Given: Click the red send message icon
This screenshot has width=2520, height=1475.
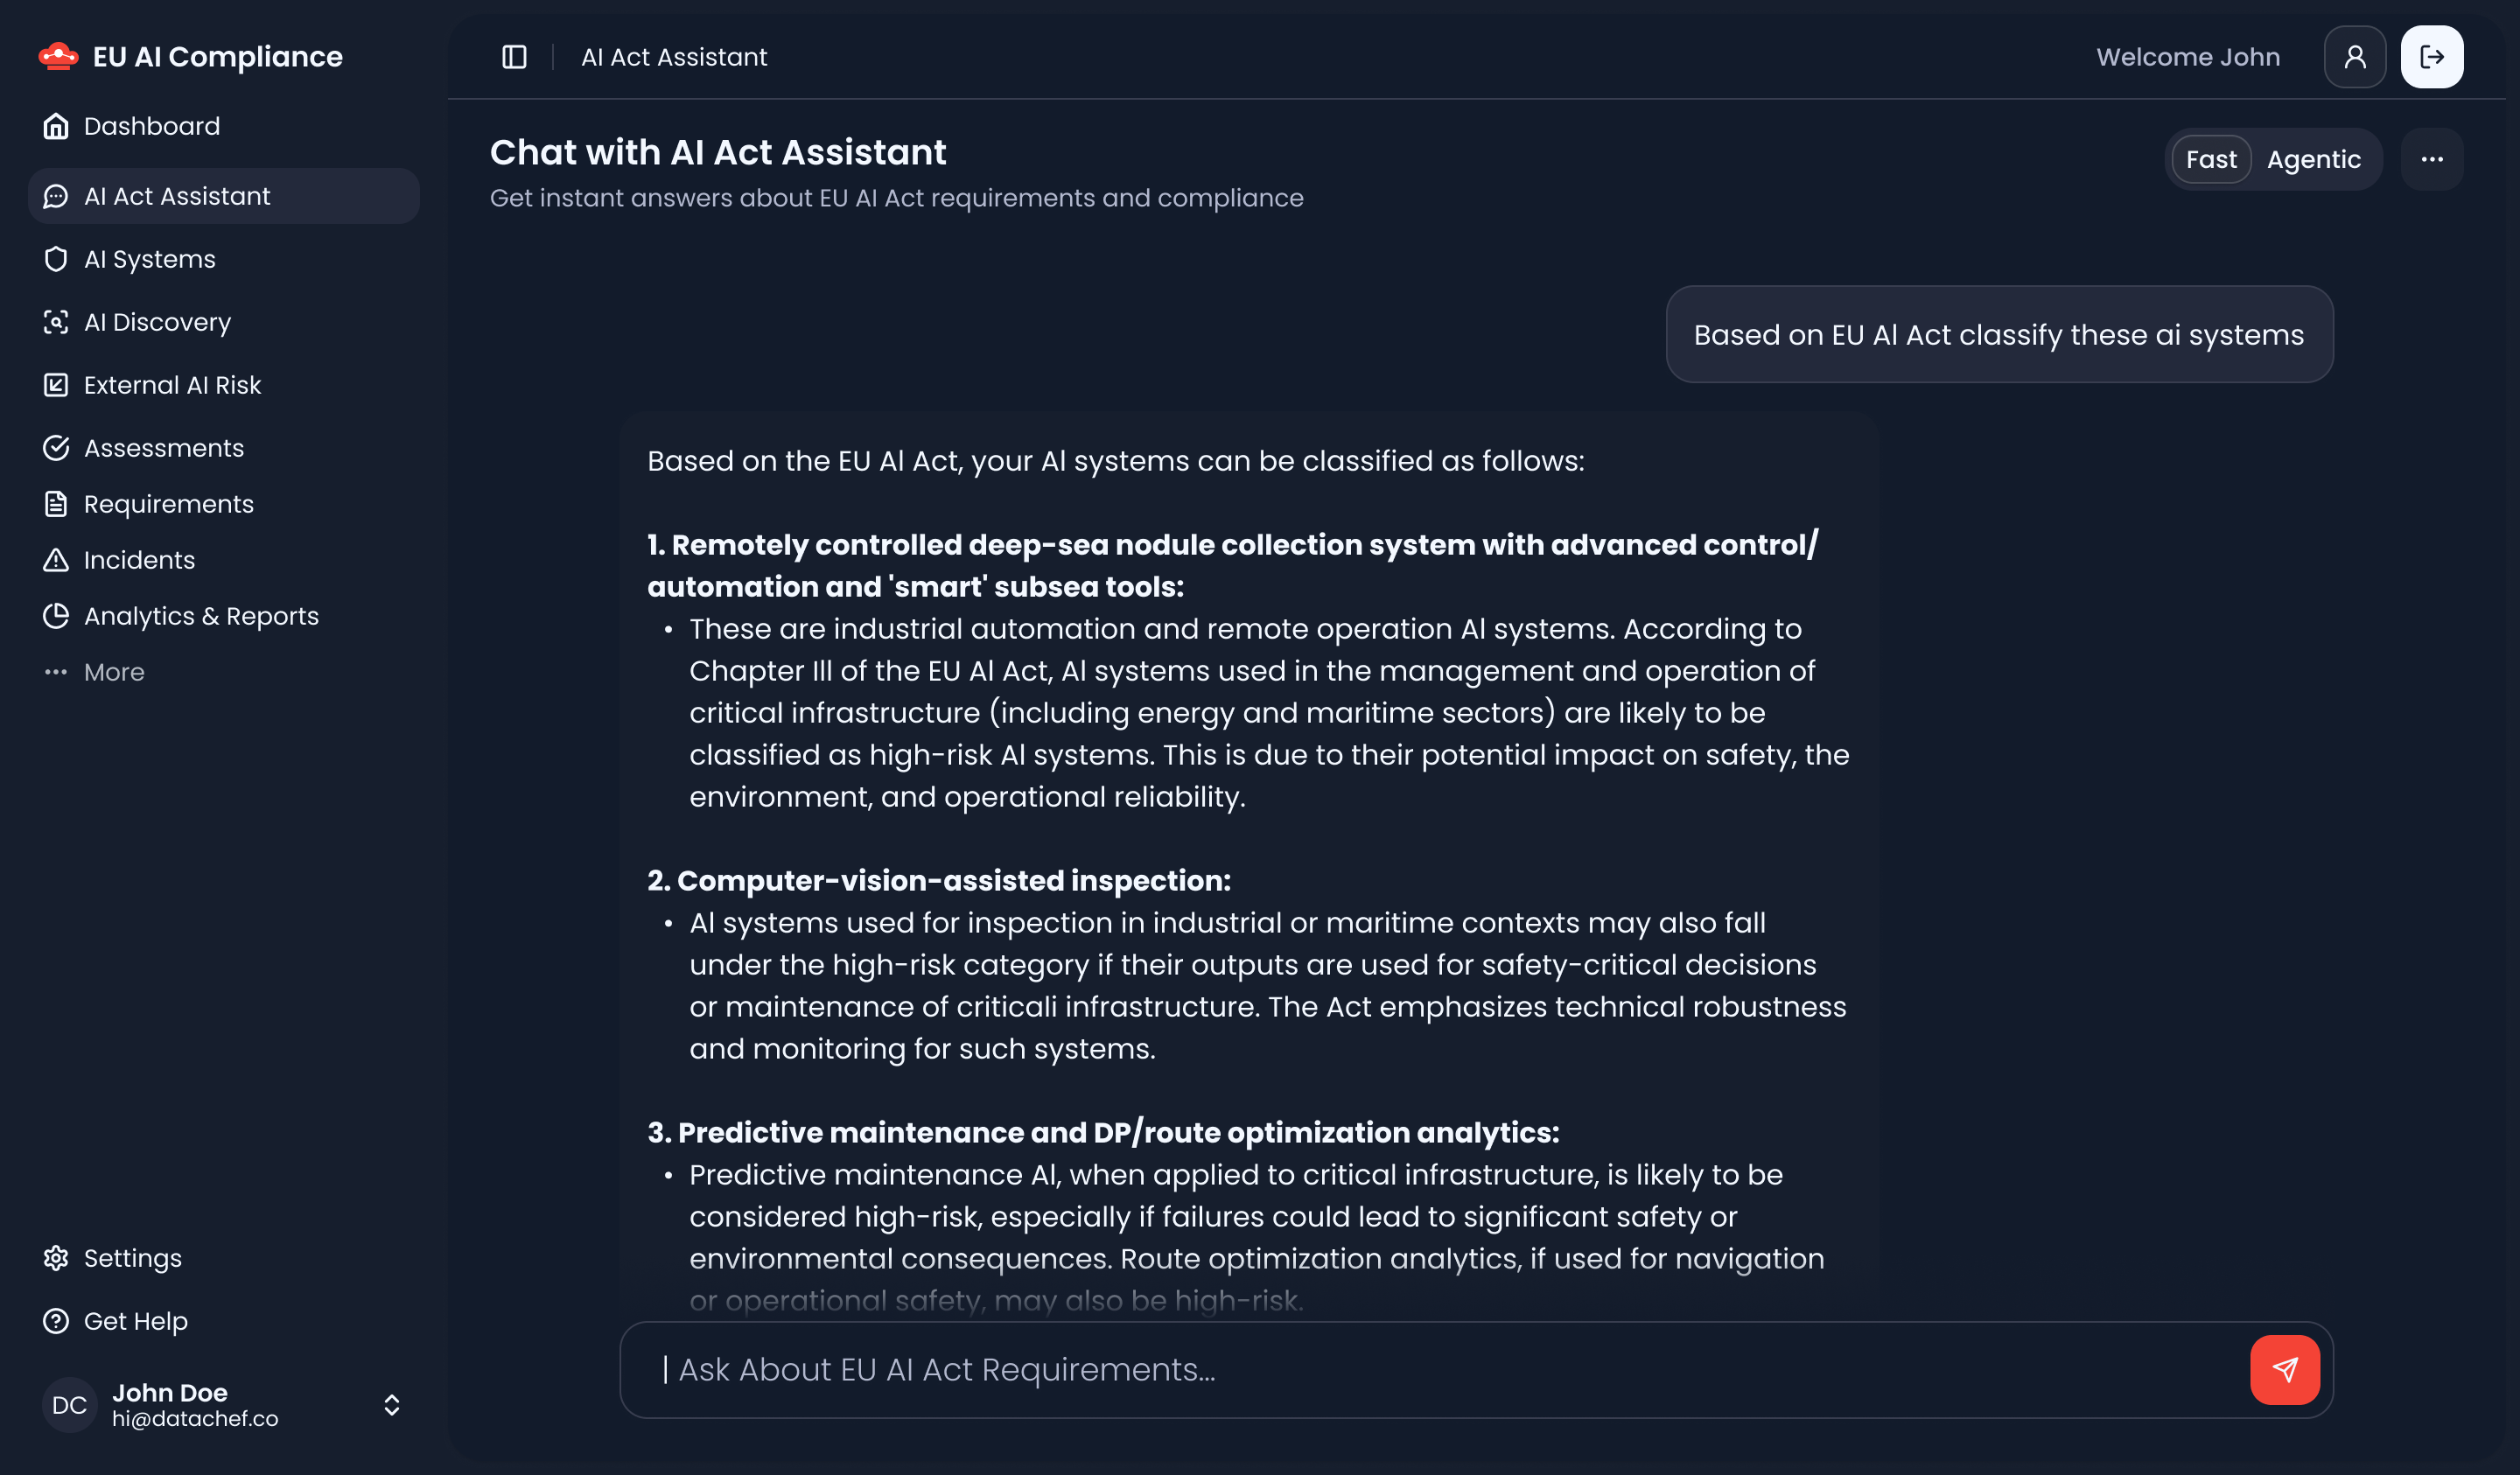Looking at the screenshot, I should pos(2285,1369).
